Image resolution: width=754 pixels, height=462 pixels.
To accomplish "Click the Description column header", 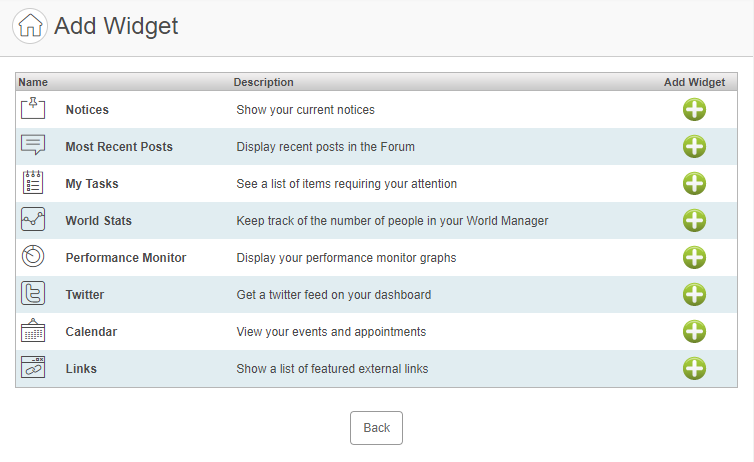I will 264,82.
